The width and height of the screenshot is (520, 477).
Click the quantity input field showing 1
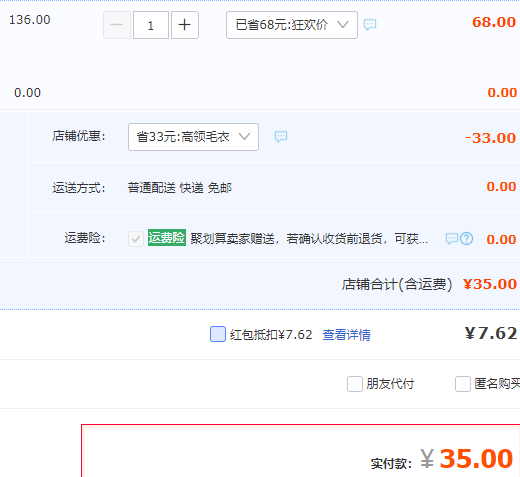tap(151, 25)
